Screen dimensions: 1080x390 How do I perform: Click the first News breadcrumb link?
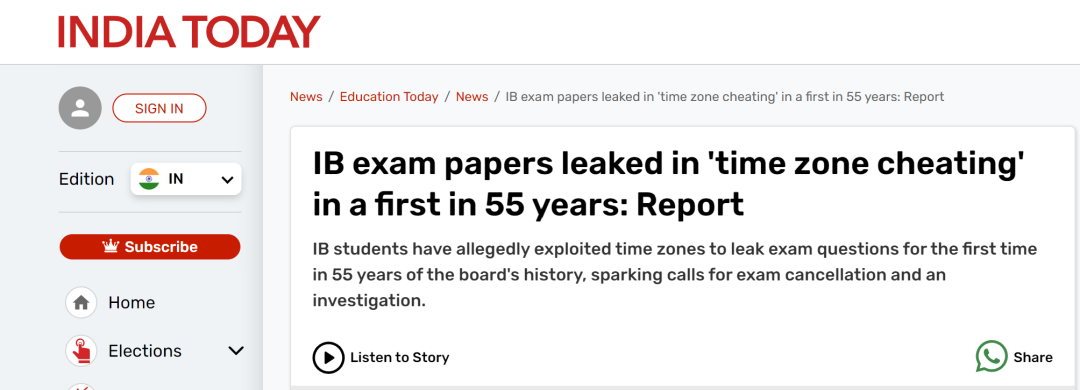(306, 96)
